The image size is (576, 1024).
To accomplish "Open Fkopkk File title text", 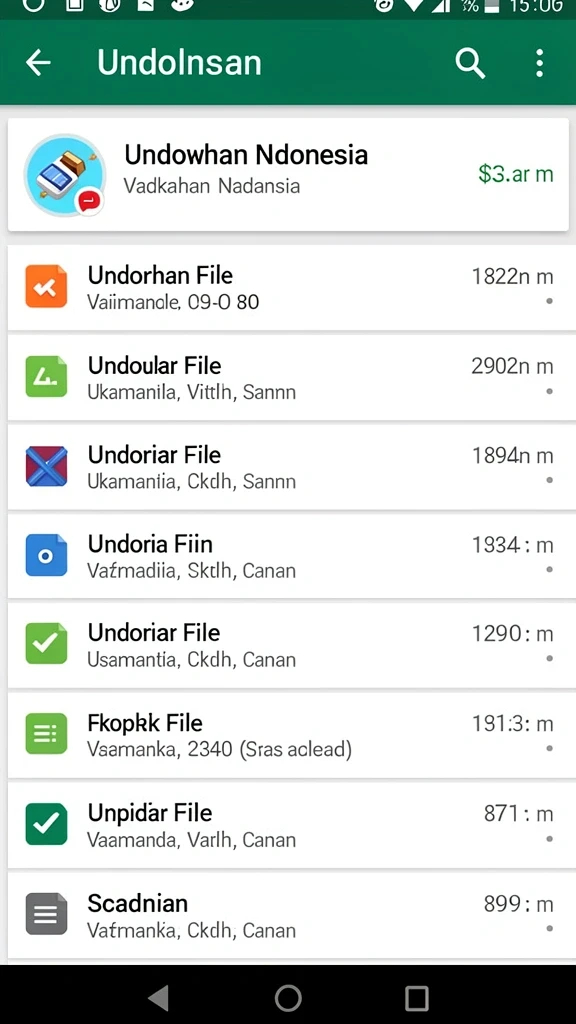I will point(145,723).
